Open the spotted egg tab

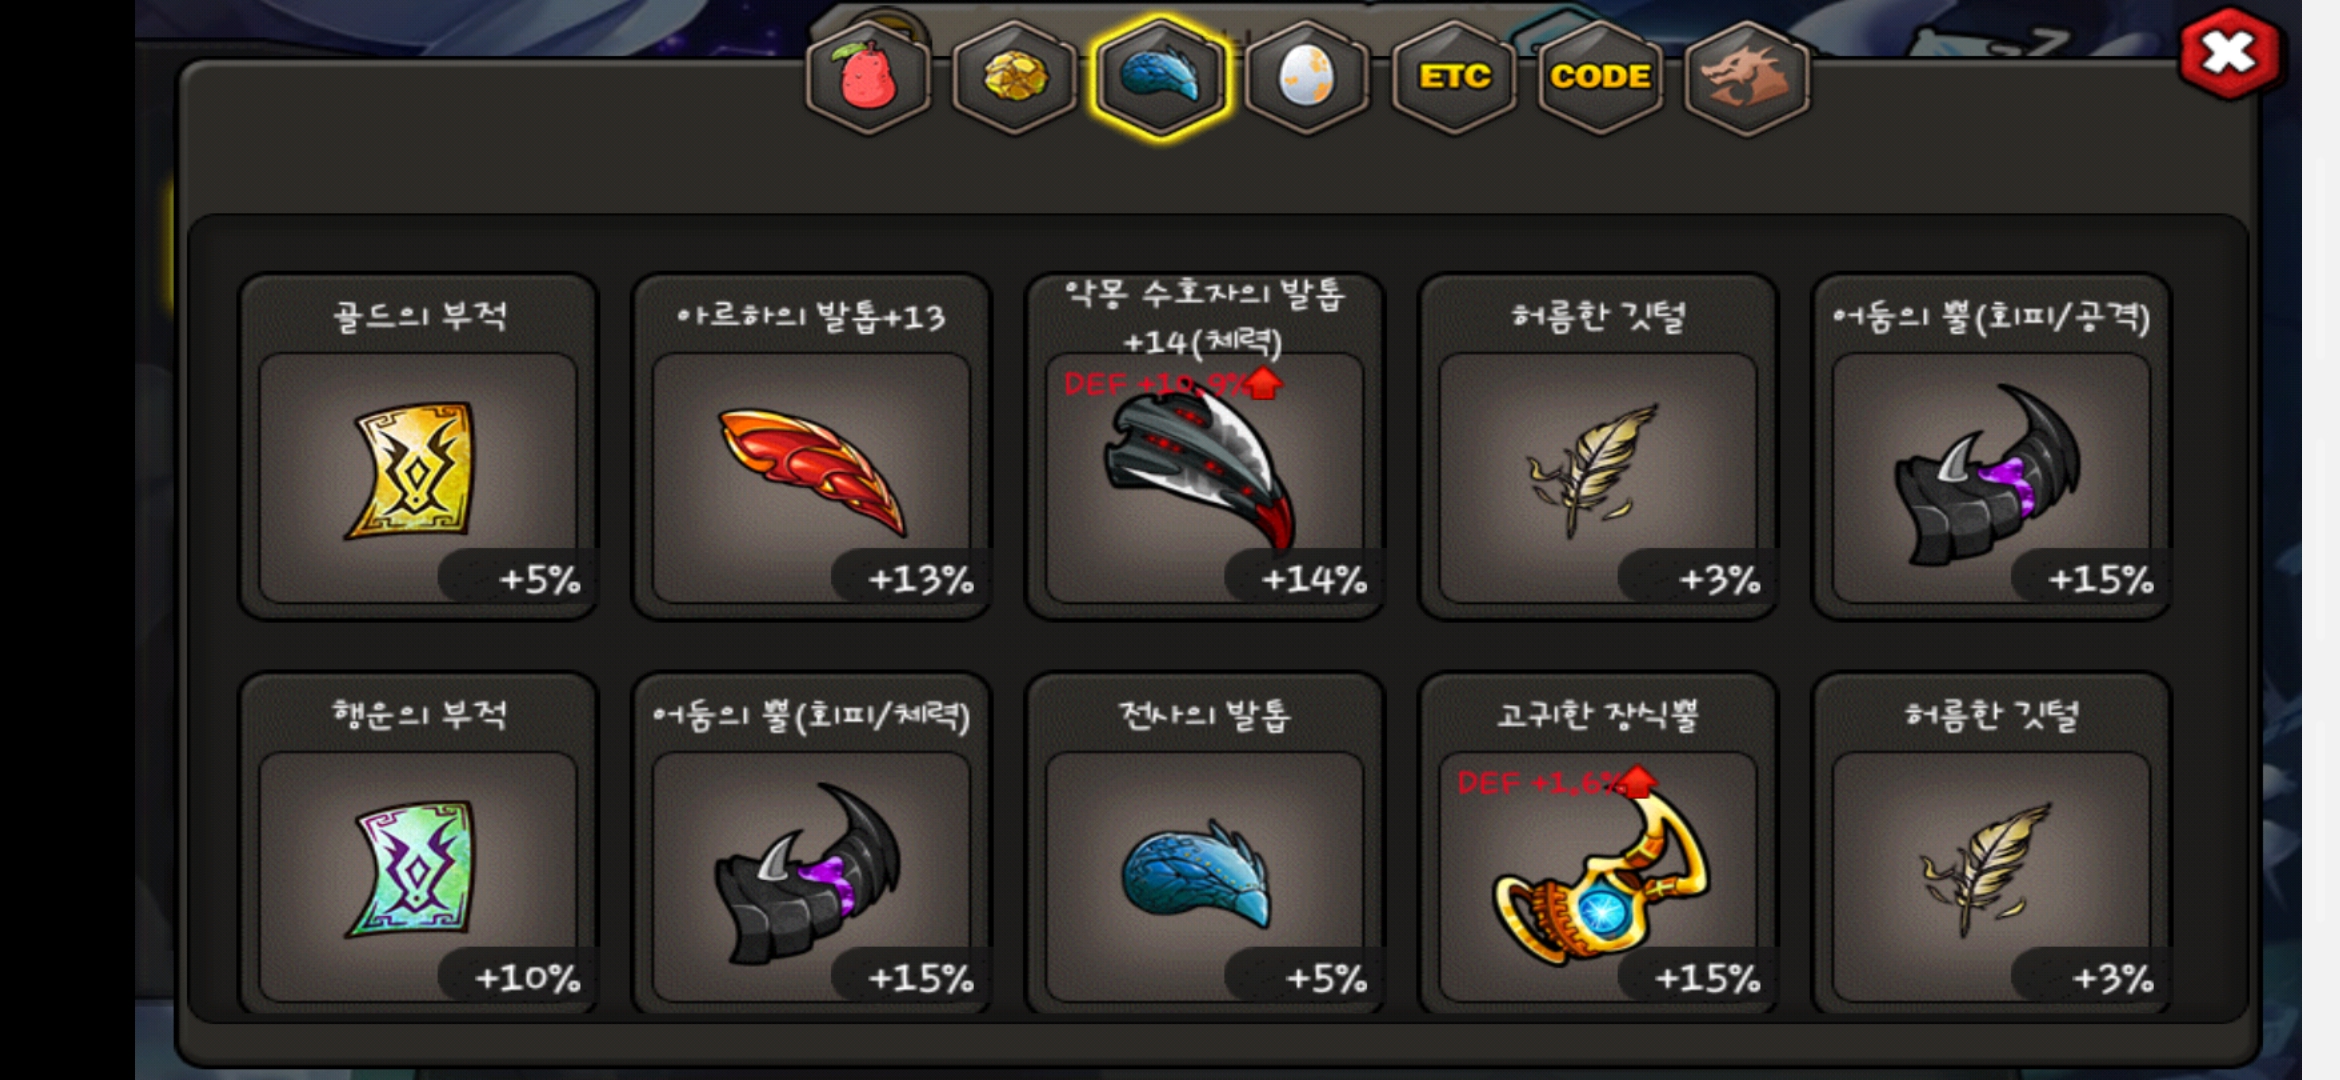click(1307, 77)
